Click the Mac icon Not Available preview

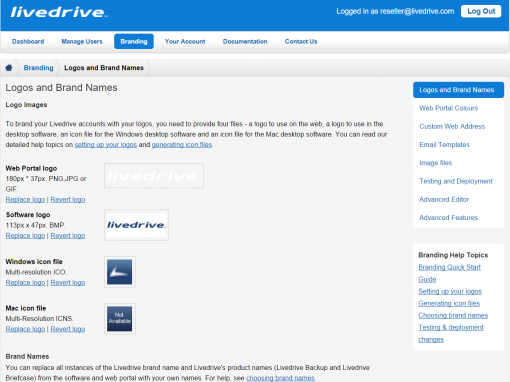[120, 319]
